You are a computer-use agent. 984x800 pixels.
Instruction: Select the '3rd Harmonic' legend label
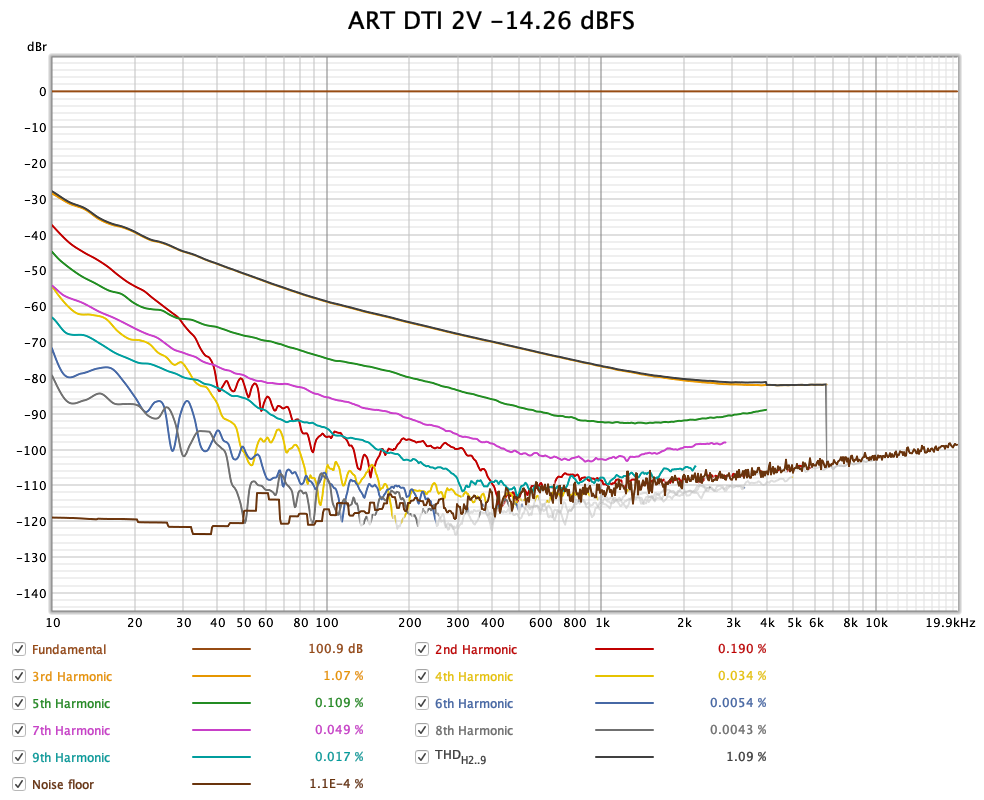point(72,676)
